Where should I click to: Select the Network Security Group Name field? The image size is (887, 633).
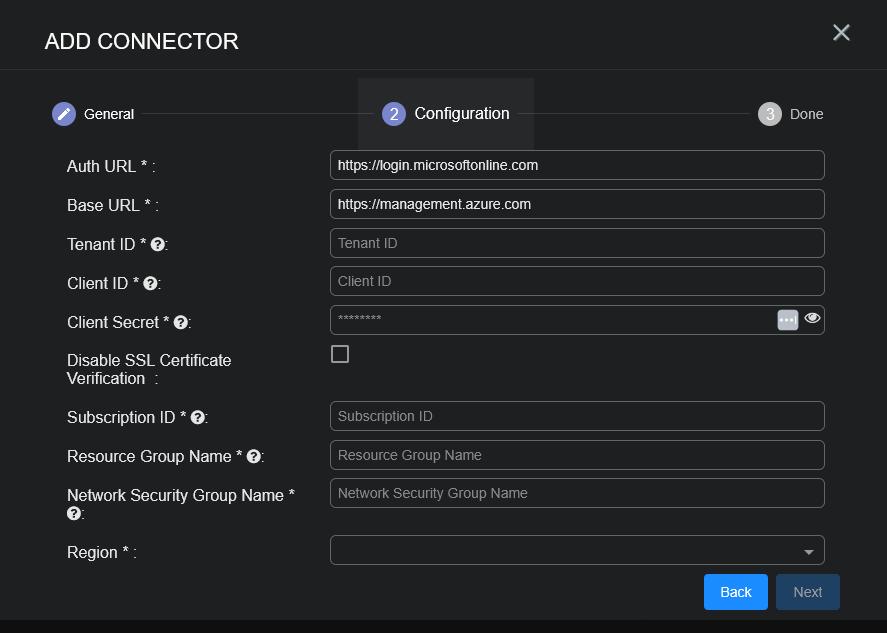tap(577, 493)
